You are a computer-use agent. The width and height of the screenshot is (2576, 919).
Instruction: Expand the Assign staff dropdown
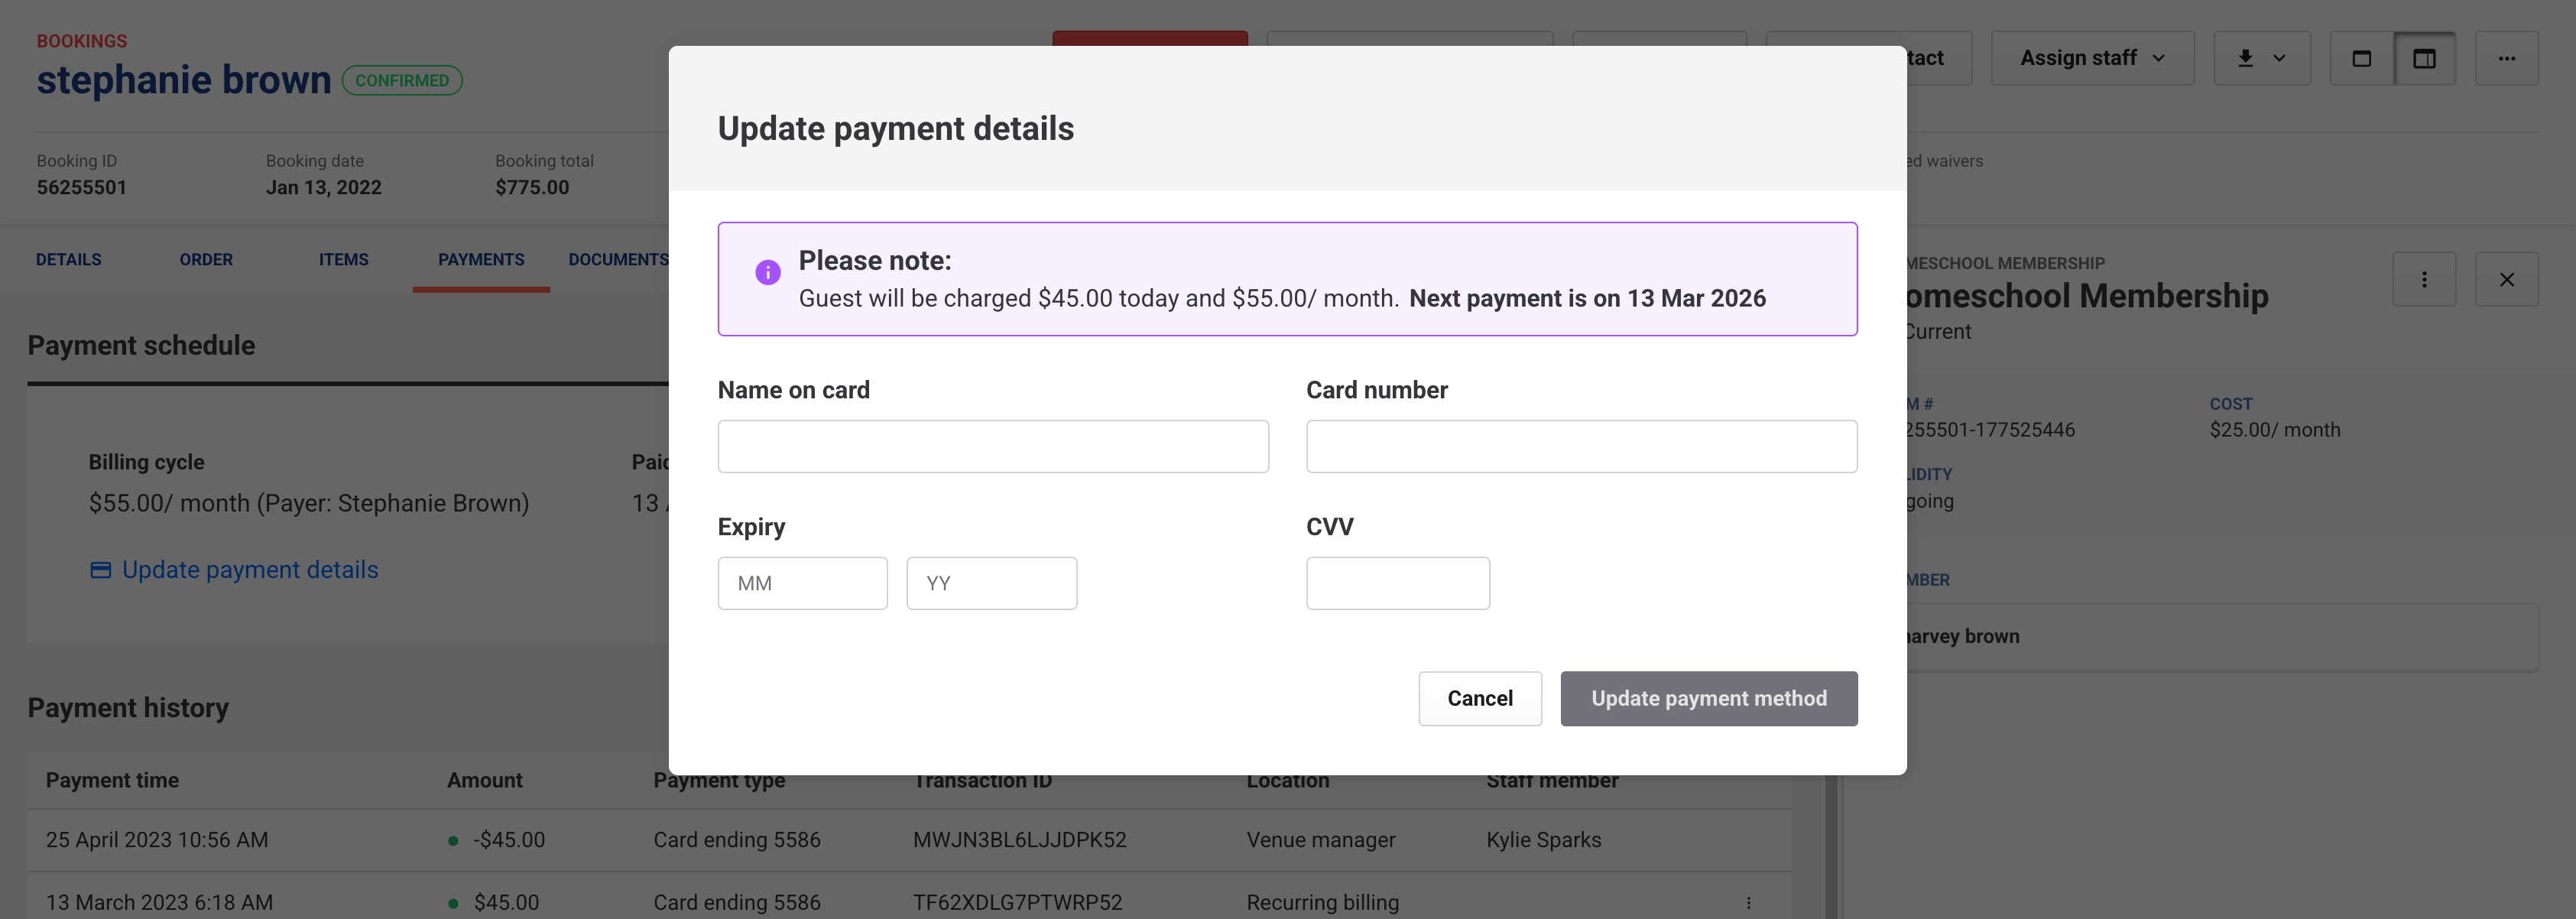tap(2091, 58)
